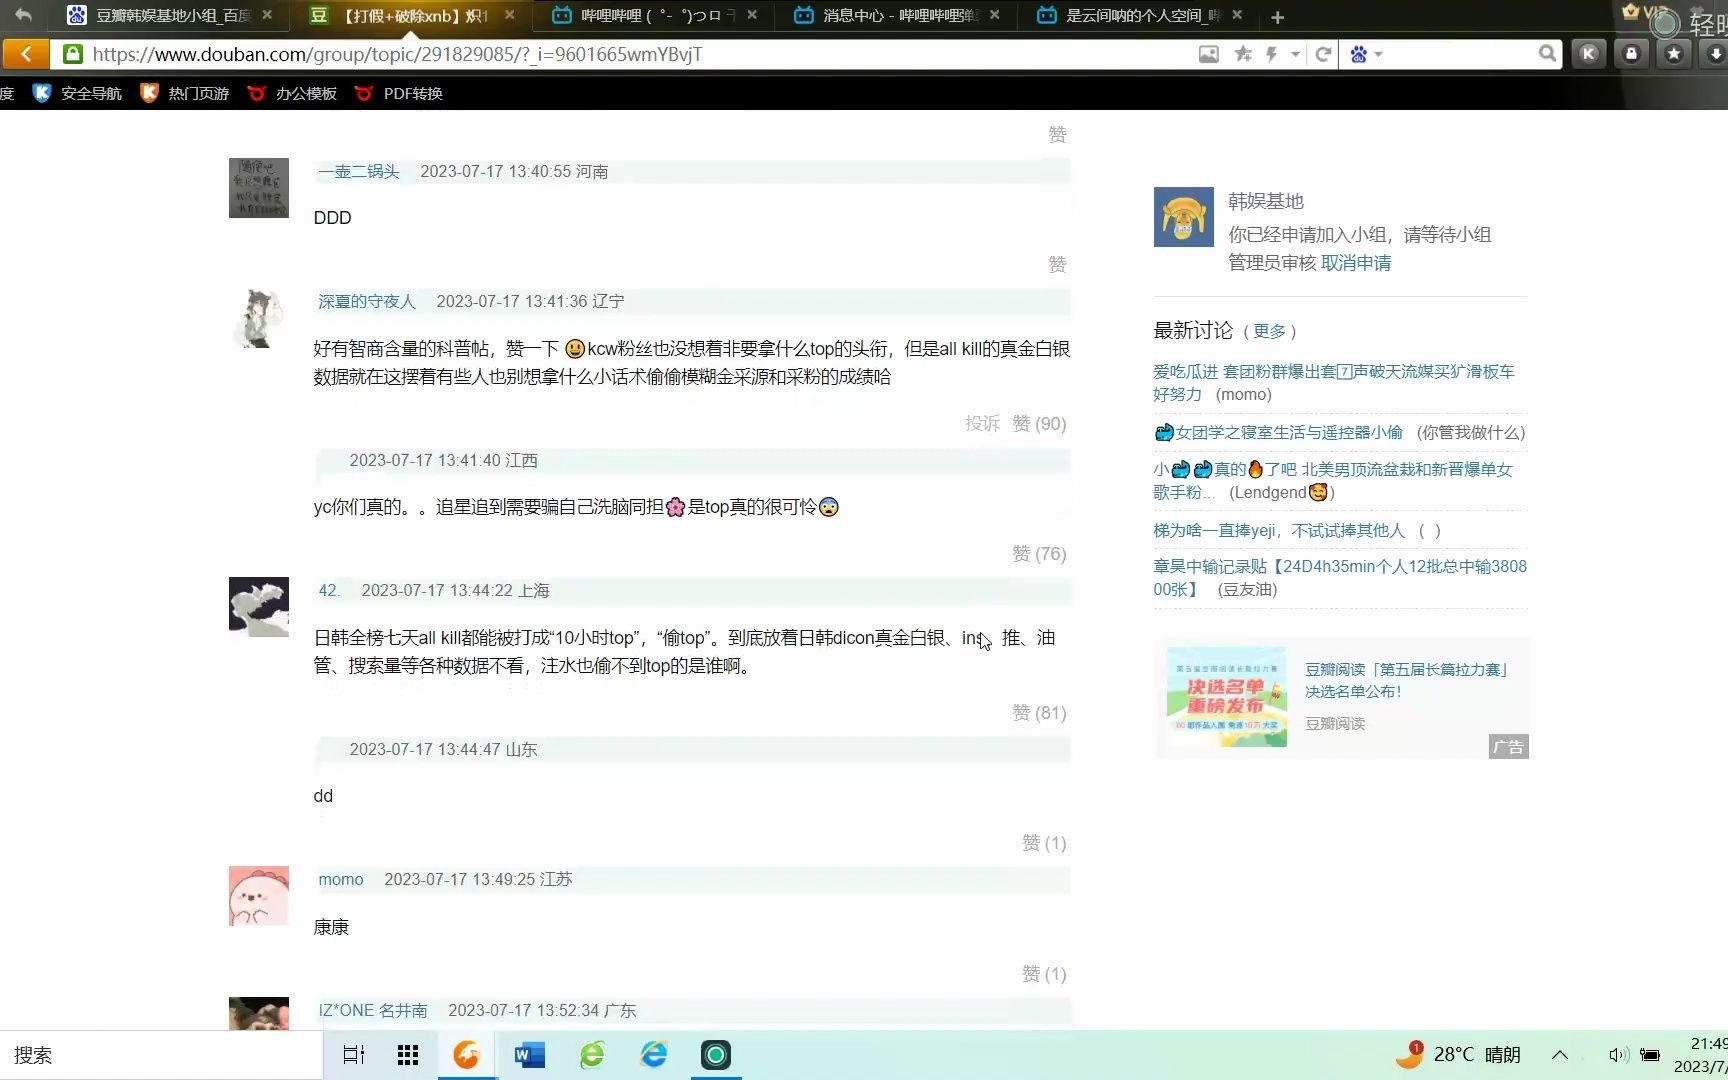Viewport: 1728px width, 1080px height.
Task: Open the 豆瓣阅读 第五届长篇拉力赛 ad link
Action: click(1406, 680)
